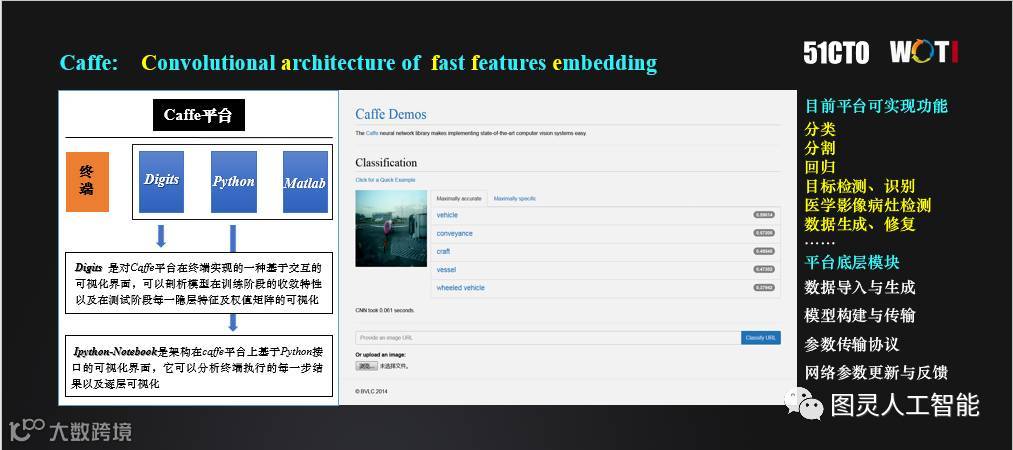Click the score badge for vehicle
The image size is (1013, 450).
(x=764, y=215)
